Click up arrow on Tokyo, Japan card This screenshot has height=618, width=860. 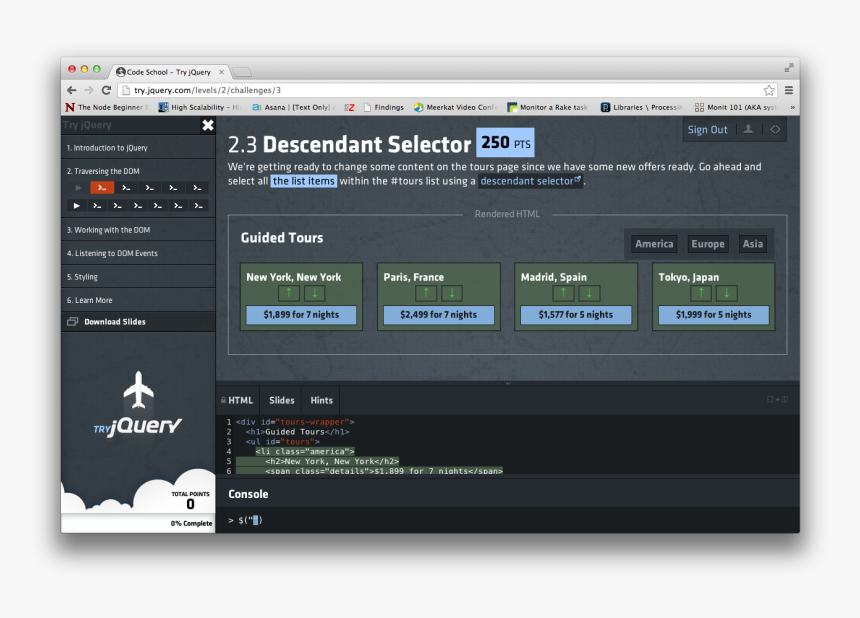click(700, 293)
